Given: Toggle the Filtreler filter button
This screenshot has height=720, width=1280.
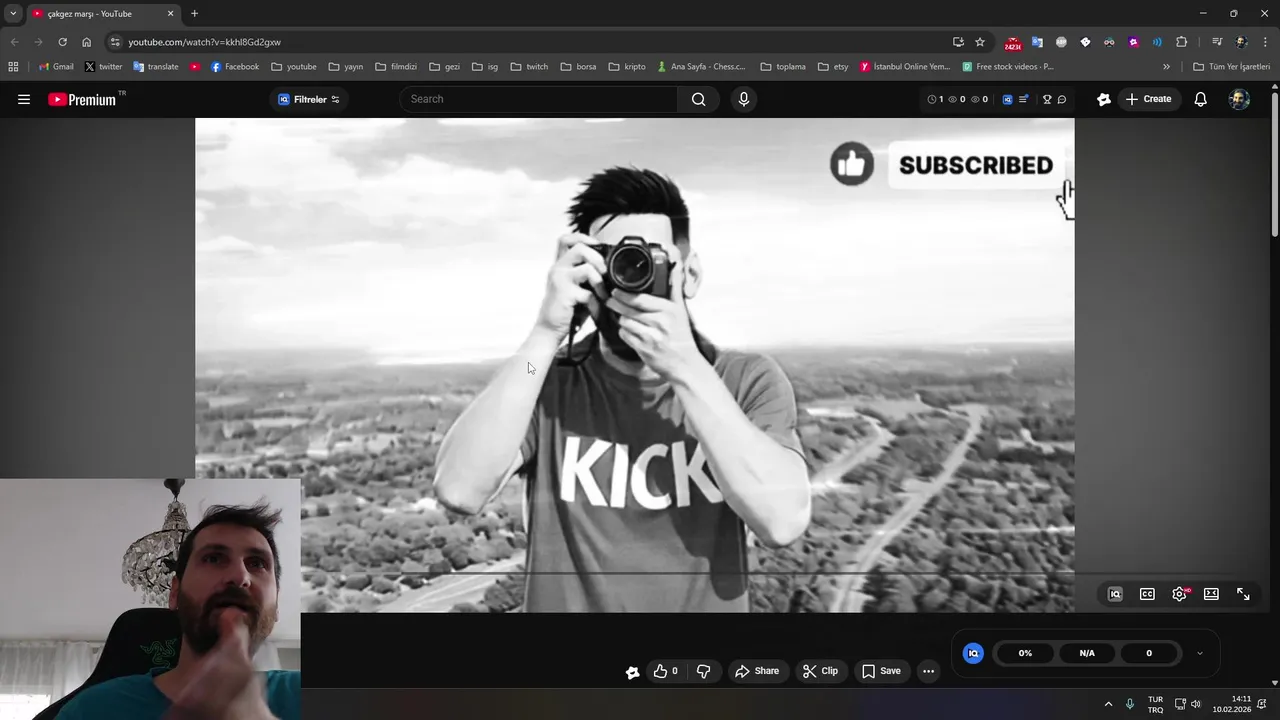Looking at the screenshot, I should 309,99.
